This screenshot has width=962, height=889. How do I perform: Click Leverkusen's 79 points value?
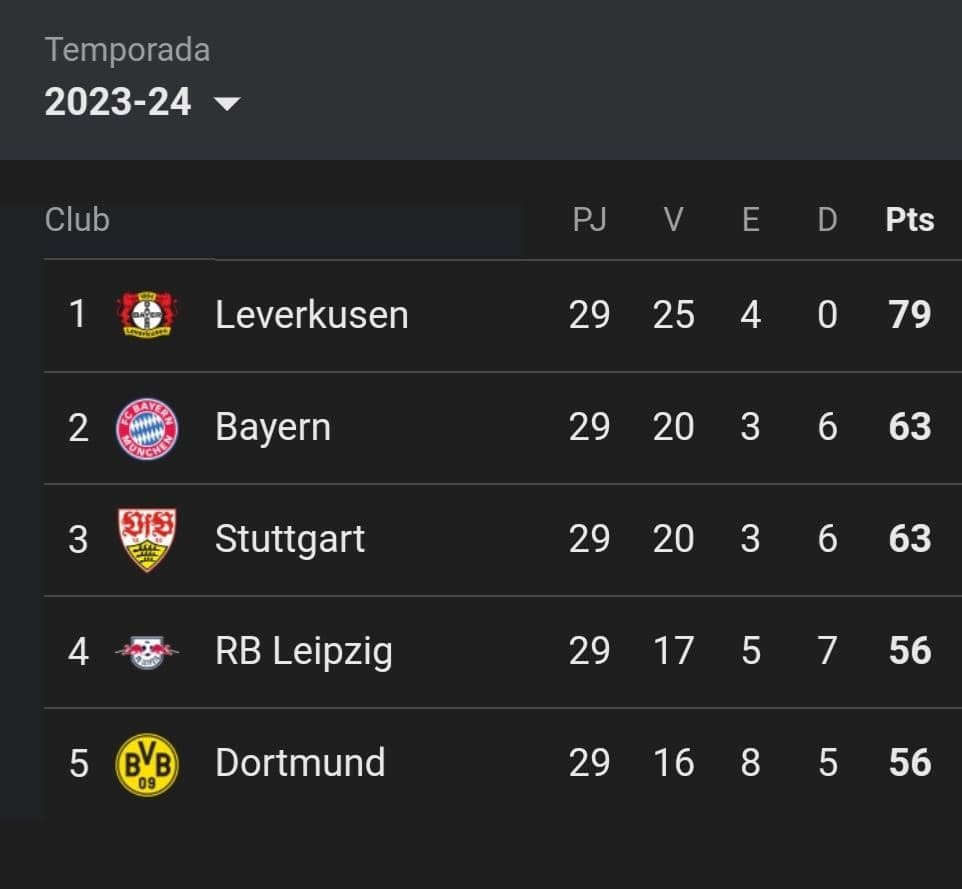coord(910,315)
